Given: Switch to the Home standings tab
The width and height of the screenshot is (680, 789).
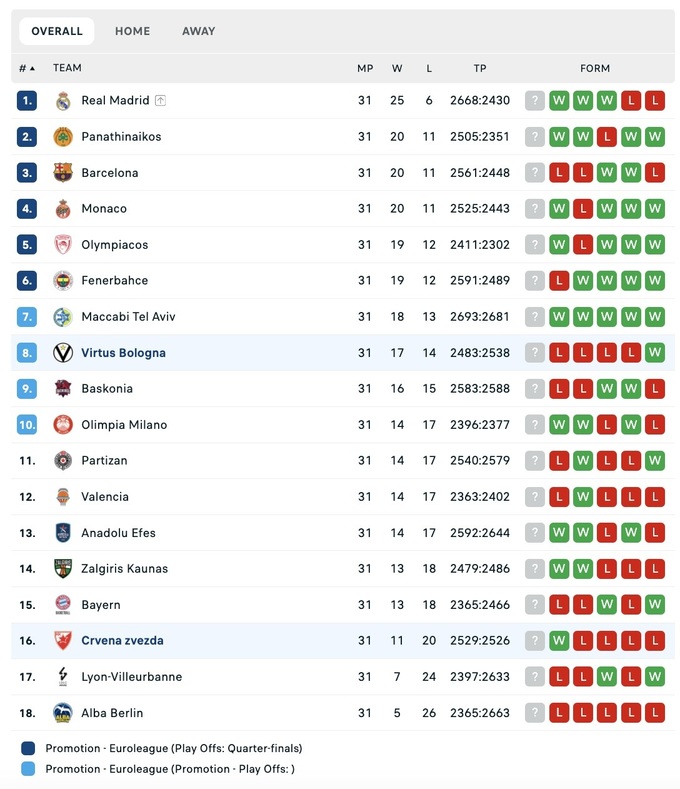Looking at the screenshot, I should pyautogui.click(x=132, y=31).
